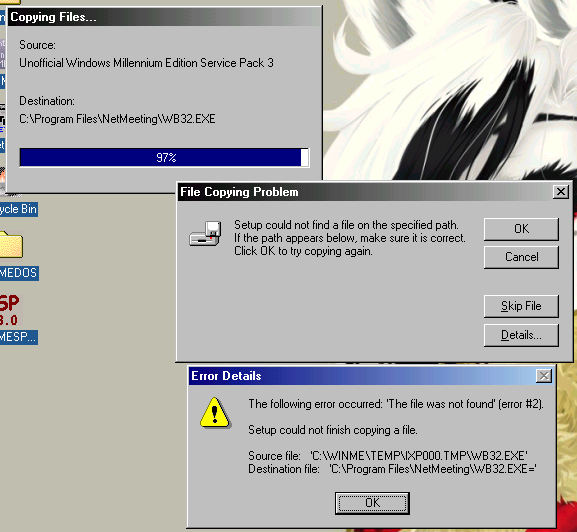
Task: Click 'Click OK to try copying again' text
Action: 303,251
